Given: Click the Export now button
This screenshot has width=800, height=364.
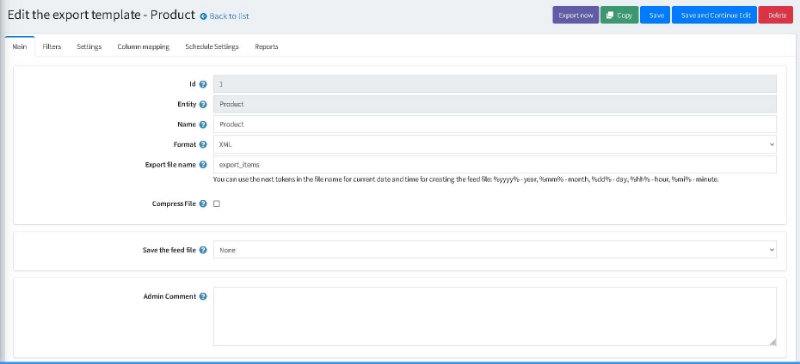Looking at the screenshot, I should pyautogui.click(x=576, y=15).
